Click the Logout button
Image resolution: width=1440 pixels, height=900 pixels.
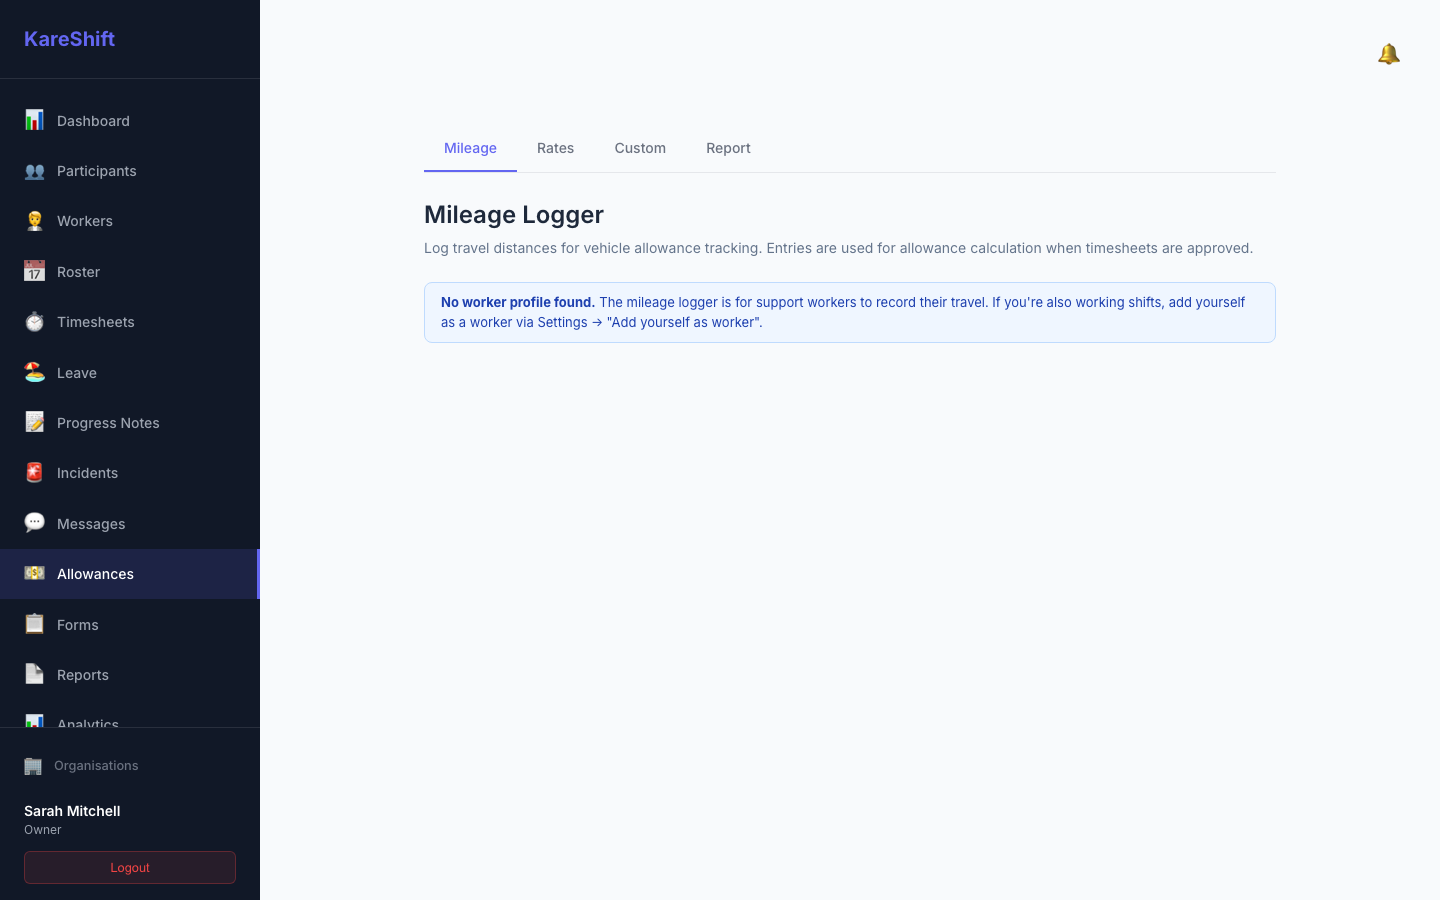[130, 868]
